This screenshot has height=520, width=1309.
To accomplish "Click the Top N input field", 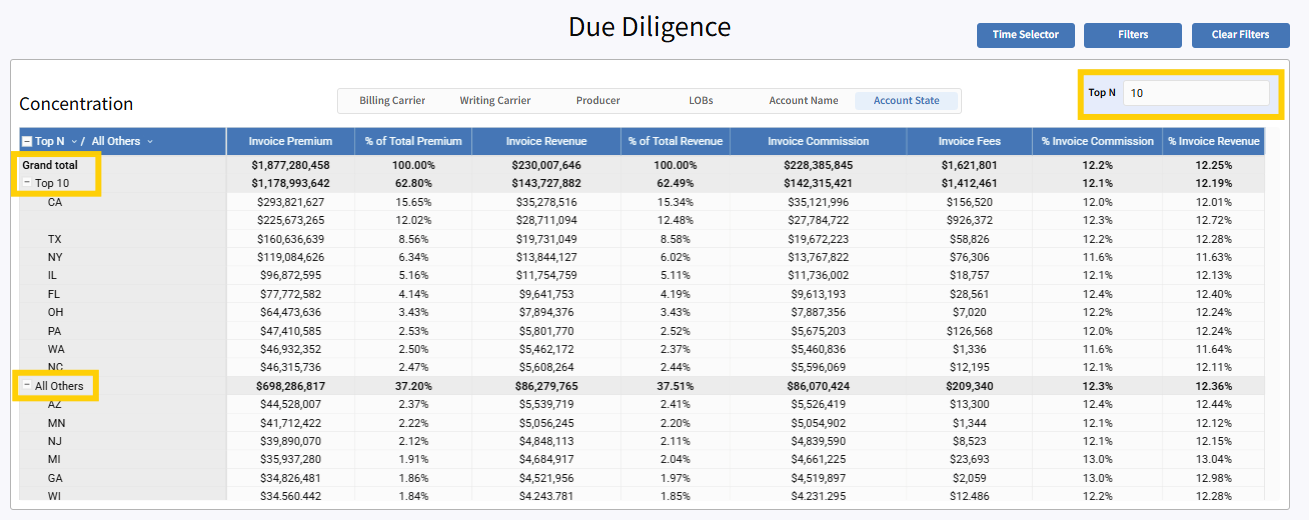I will tap(1195, 93).
